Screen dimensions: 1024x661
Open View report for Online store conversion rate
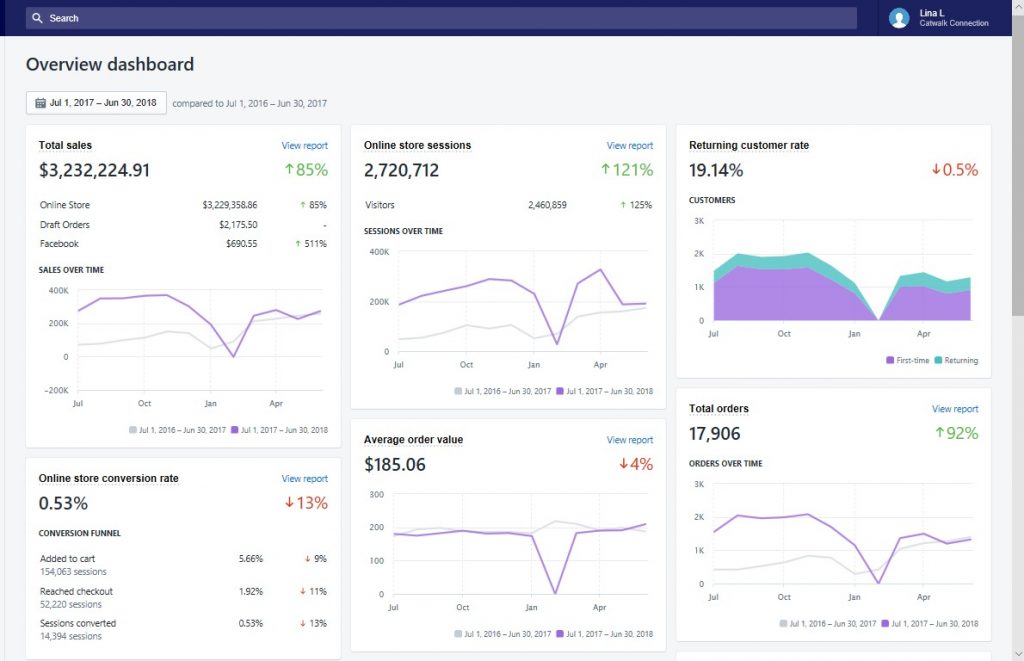304,479
